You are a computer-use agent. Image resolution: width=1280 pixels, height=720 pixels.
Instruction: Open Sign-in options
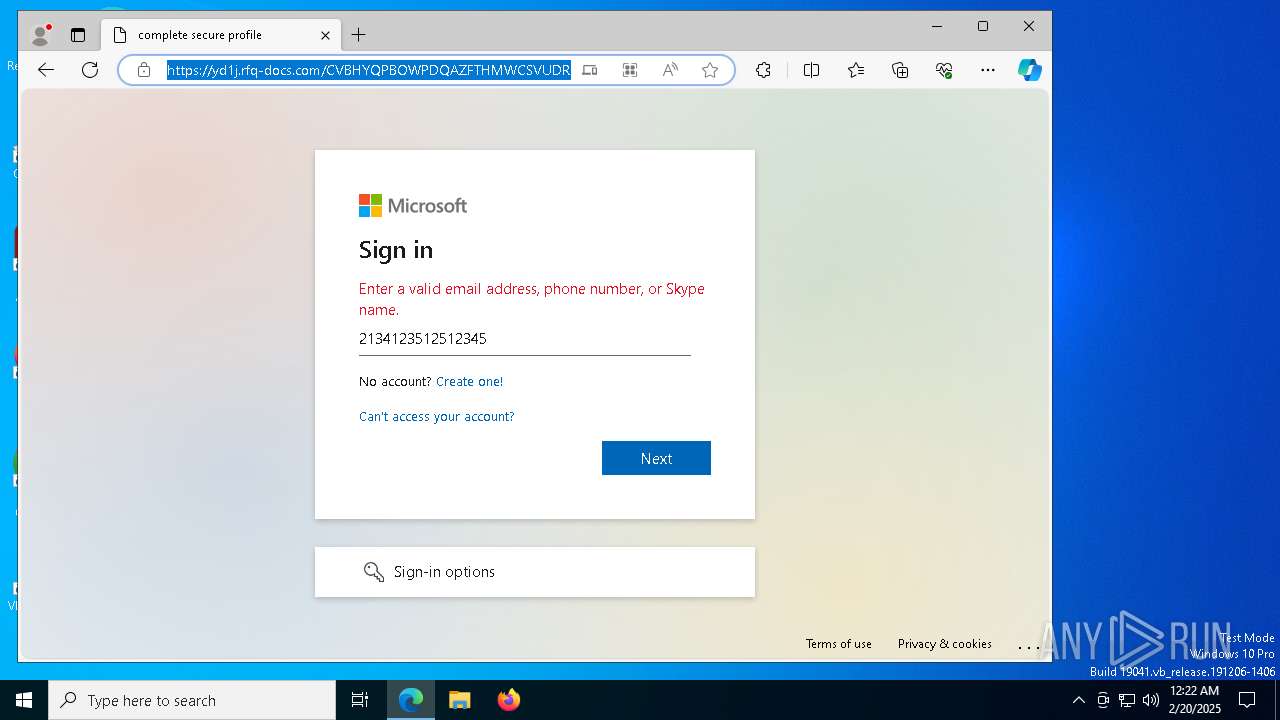click(x=535, y=572)
